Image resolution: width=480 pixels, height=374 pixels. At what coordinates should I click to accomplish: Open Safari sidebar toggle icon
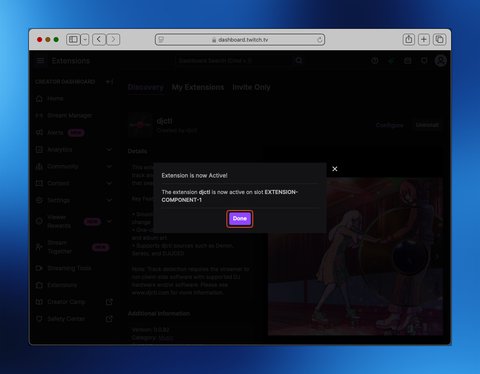[73, 40]
